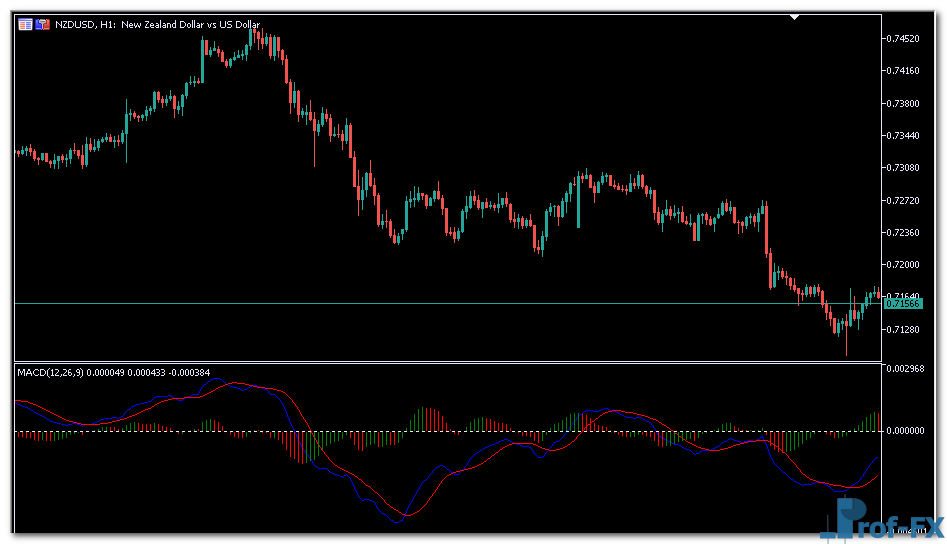Click the chart shift triangle marker
The height and width of the screenshot is (544, 947).
click(x=795, y=17)
